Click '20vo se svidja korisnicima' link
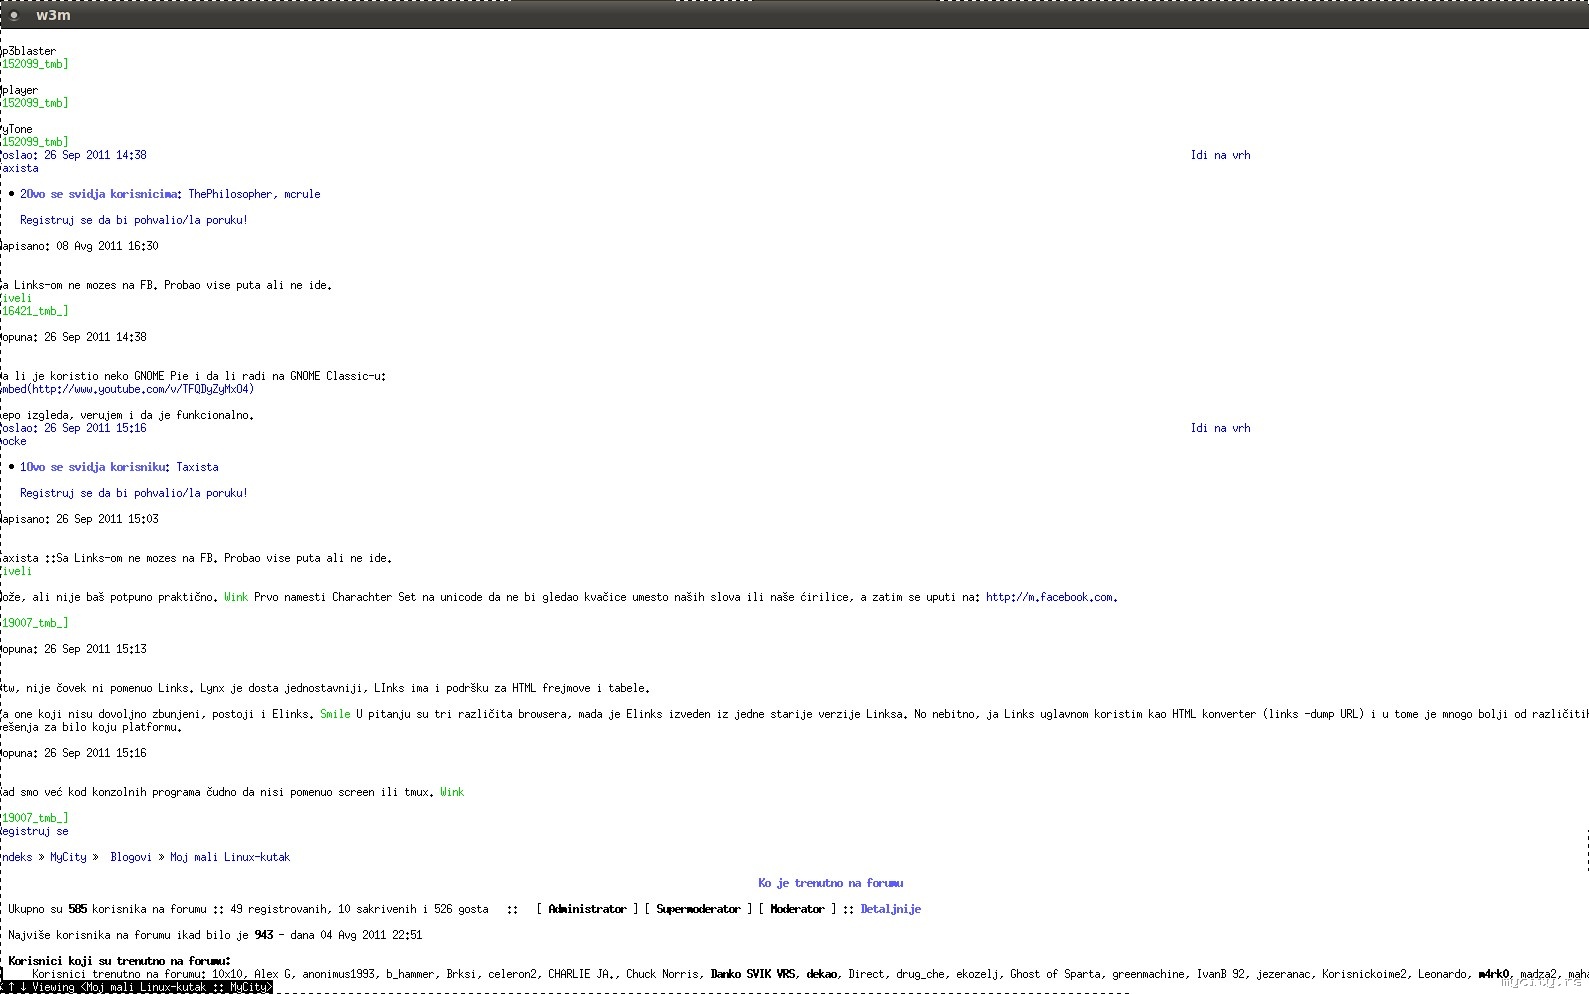Image resolution: width=1589 pixels, height=994 pixels. [x=99, y=194]
